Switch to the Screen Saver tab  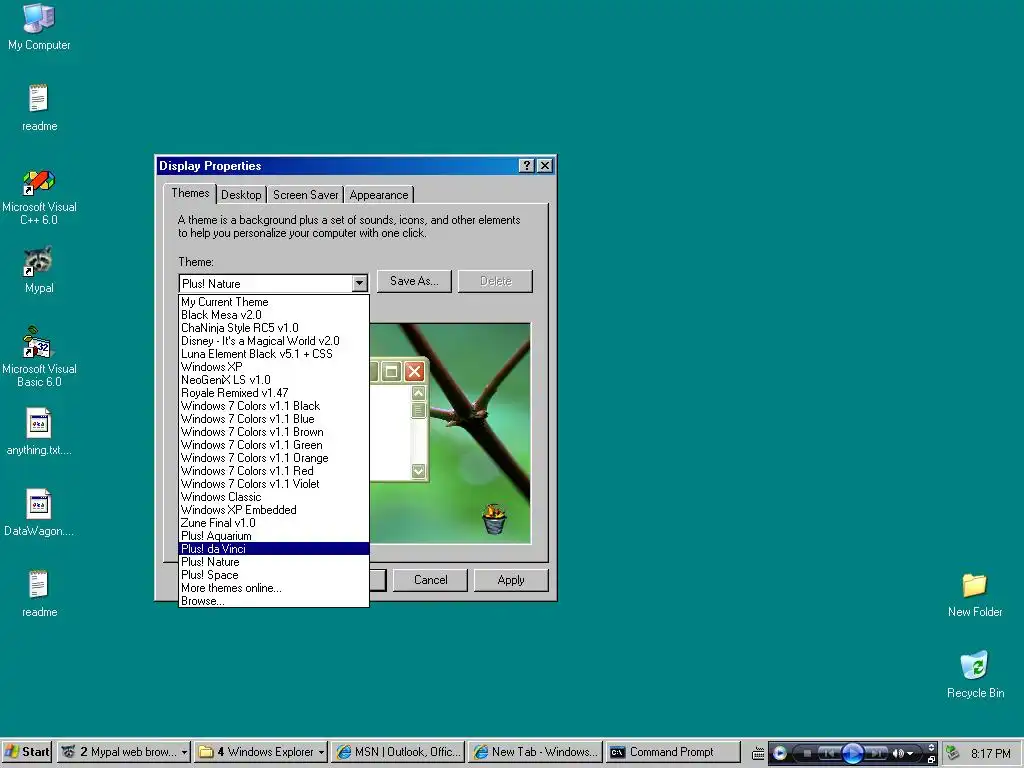point(306,195)
